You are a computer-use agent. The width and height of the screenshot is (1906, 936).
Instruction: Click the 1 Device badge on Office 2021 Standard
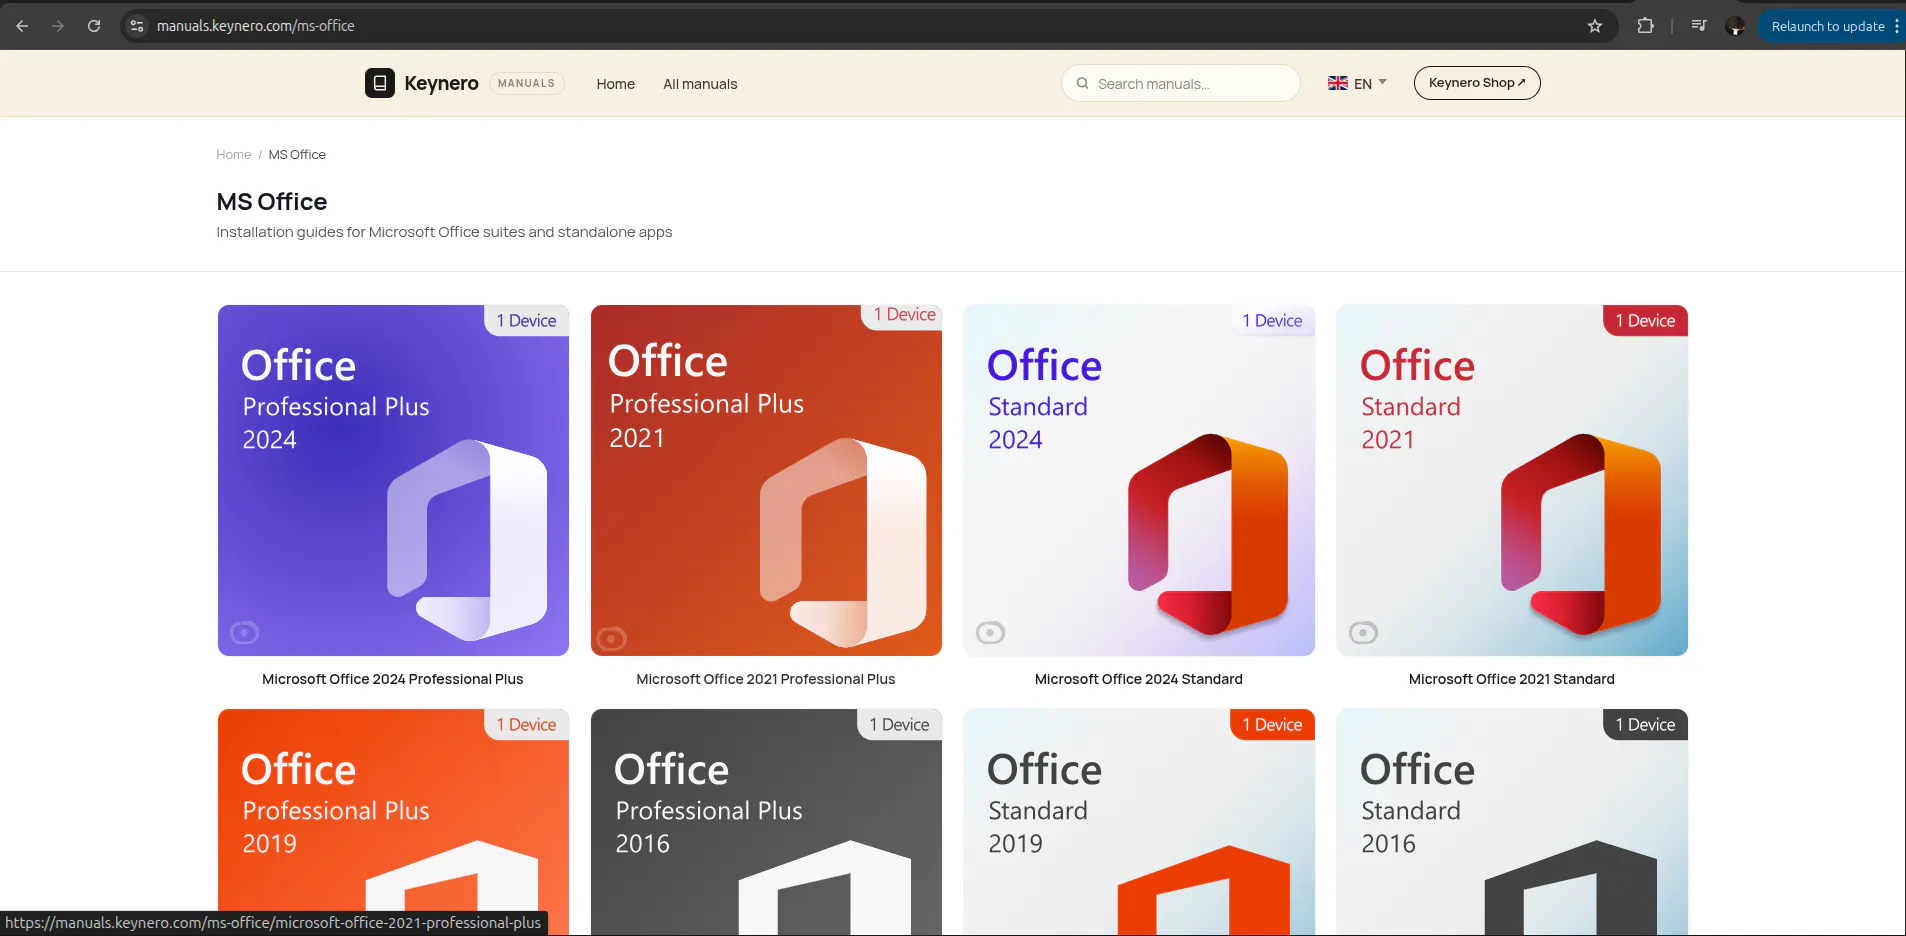(x=1645, y=321)
